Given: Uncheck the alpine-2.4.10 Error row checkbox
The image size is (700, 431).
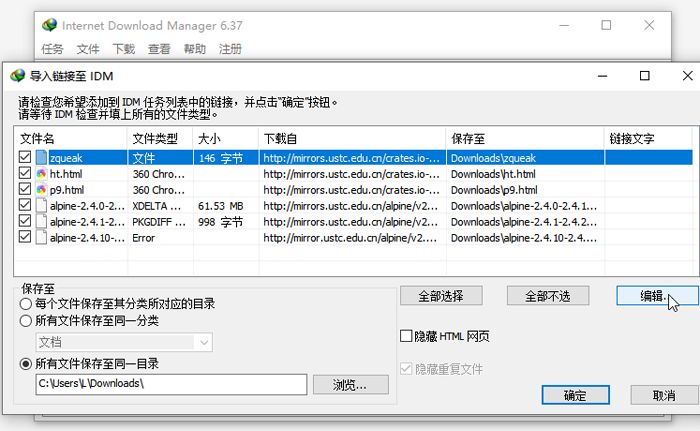Looking at the screenshot, I should pyautogui.click(x=25, y=237).
